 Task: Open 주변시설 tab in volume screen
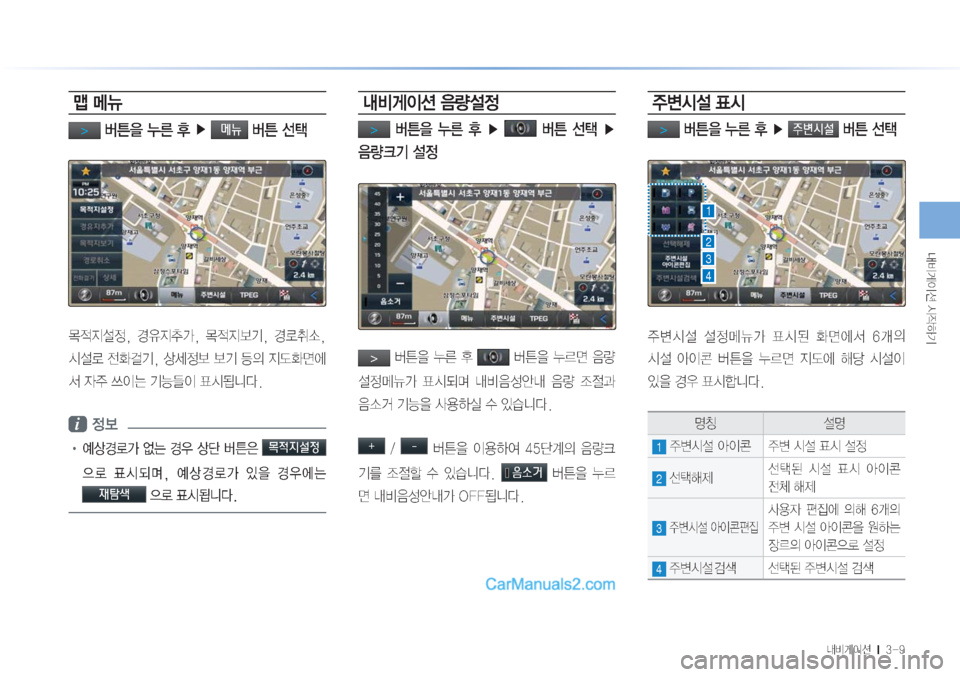click(x=503, y=318)
